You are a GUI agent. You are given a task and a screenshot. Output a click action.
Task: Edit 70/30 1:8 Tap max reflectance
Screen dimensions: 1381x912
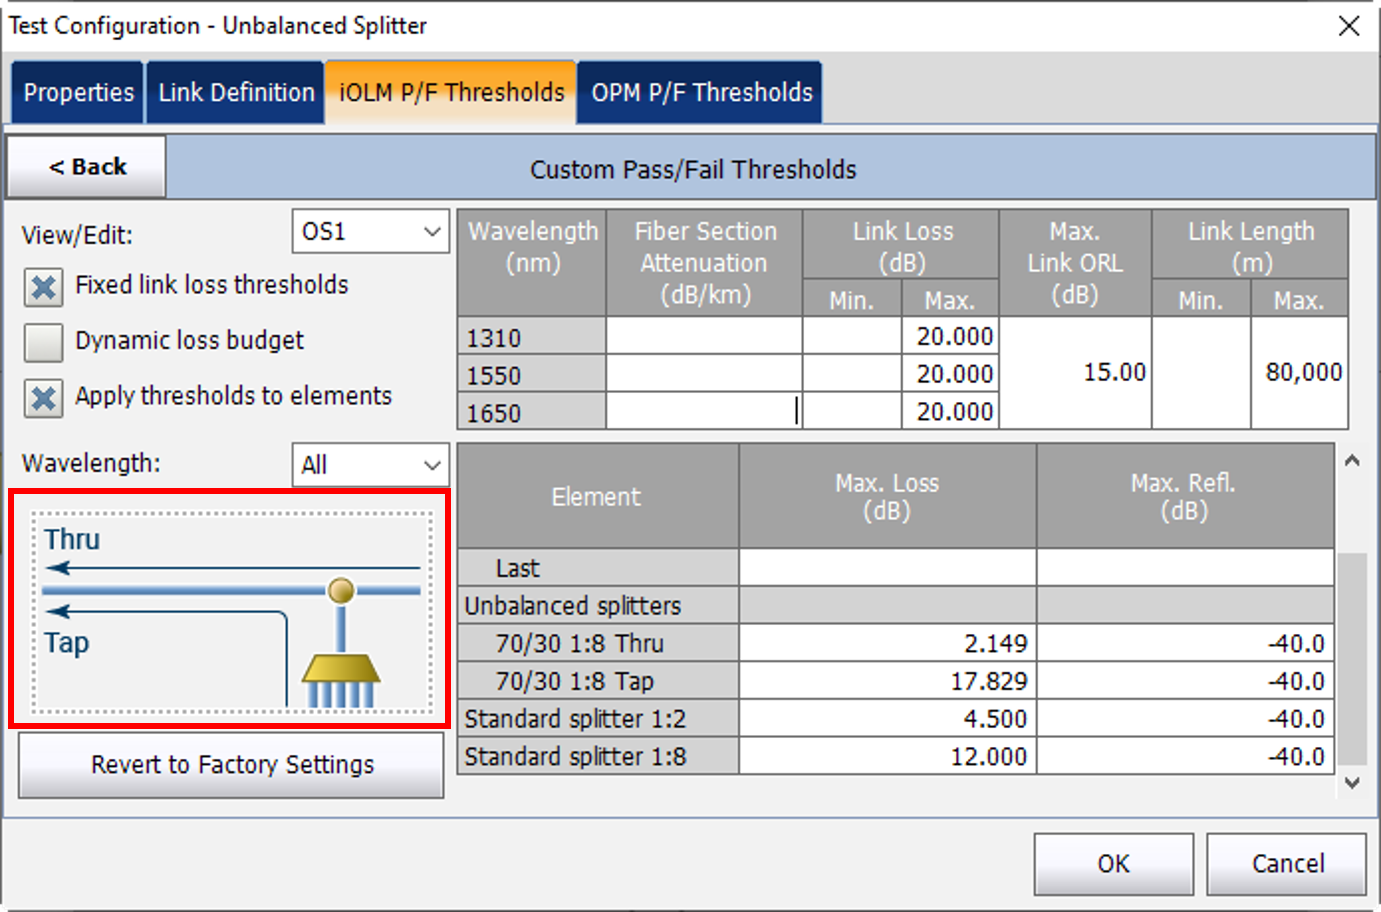click(1185, 681)
